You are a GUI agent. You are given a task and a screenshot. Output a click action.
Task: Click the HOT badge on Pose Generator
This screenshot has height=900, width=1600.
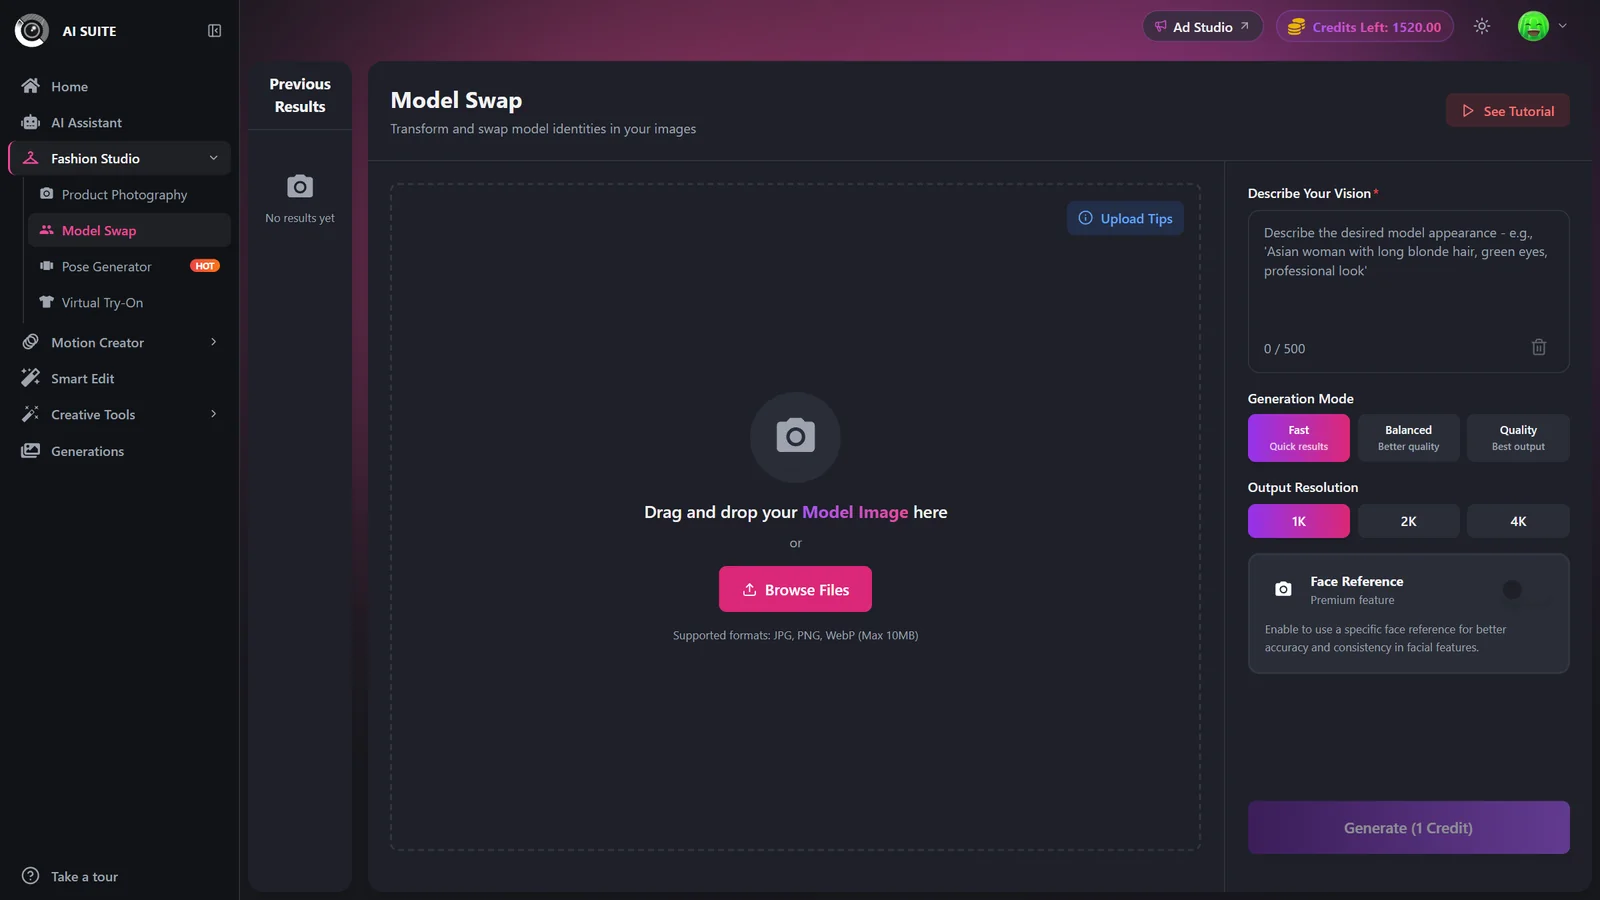pyautogui.click(x=205, y=266)
